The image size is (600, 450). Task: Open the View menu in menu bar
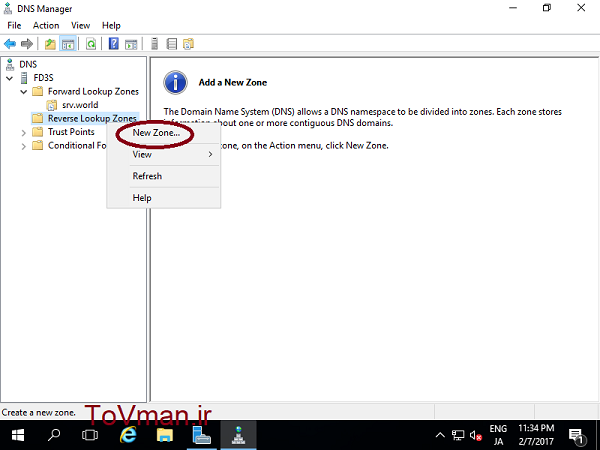coord(80,26)
